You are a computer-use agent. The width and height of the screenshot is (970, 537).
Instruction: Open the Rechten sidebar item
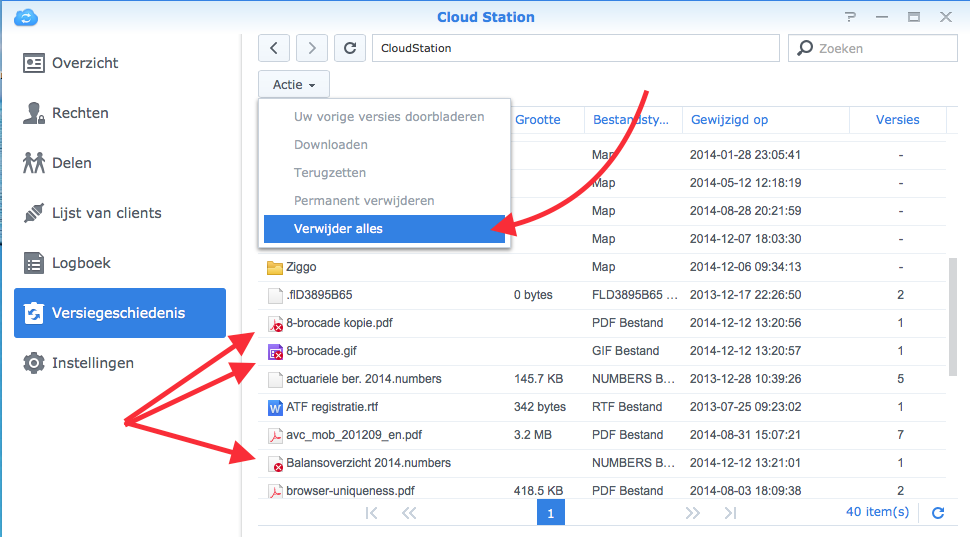click(x=80, y=113)
